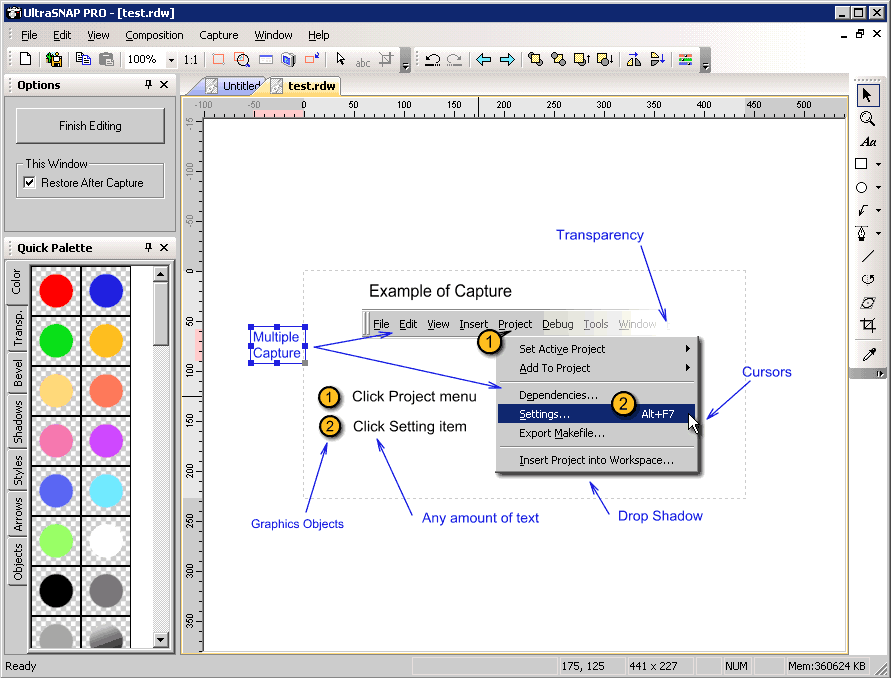Switch to the Untitled document tab
This screenshot has width=891, height=678.
[234, 86]
